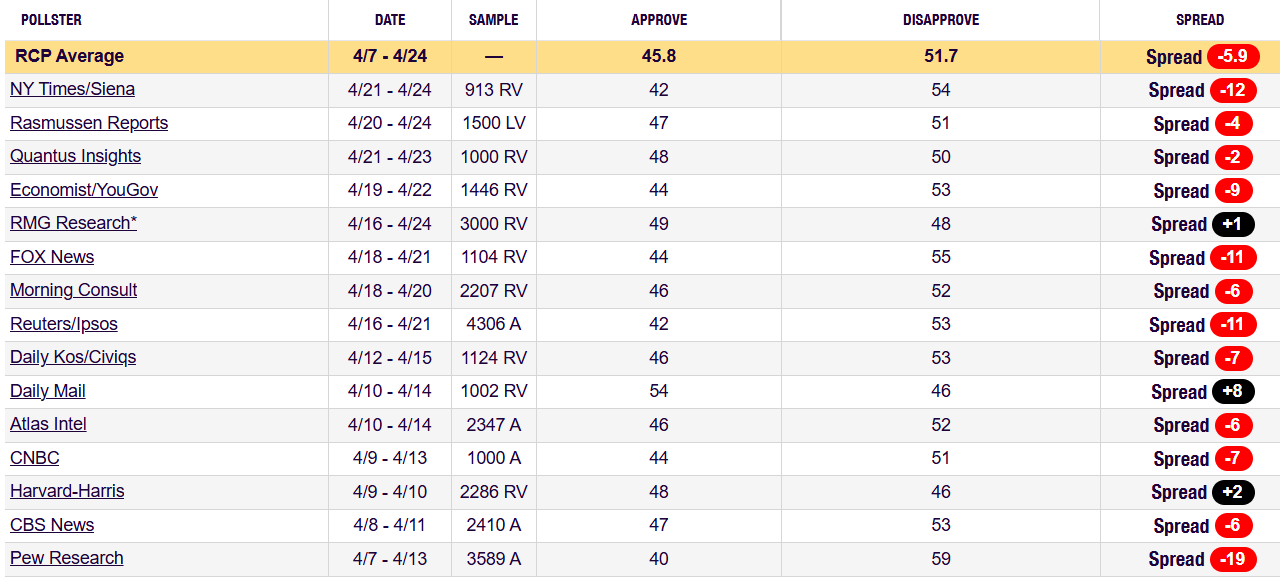Open the Atlas Intel poll
Screen dimensions: 1280x580
[x=48, y=424]
